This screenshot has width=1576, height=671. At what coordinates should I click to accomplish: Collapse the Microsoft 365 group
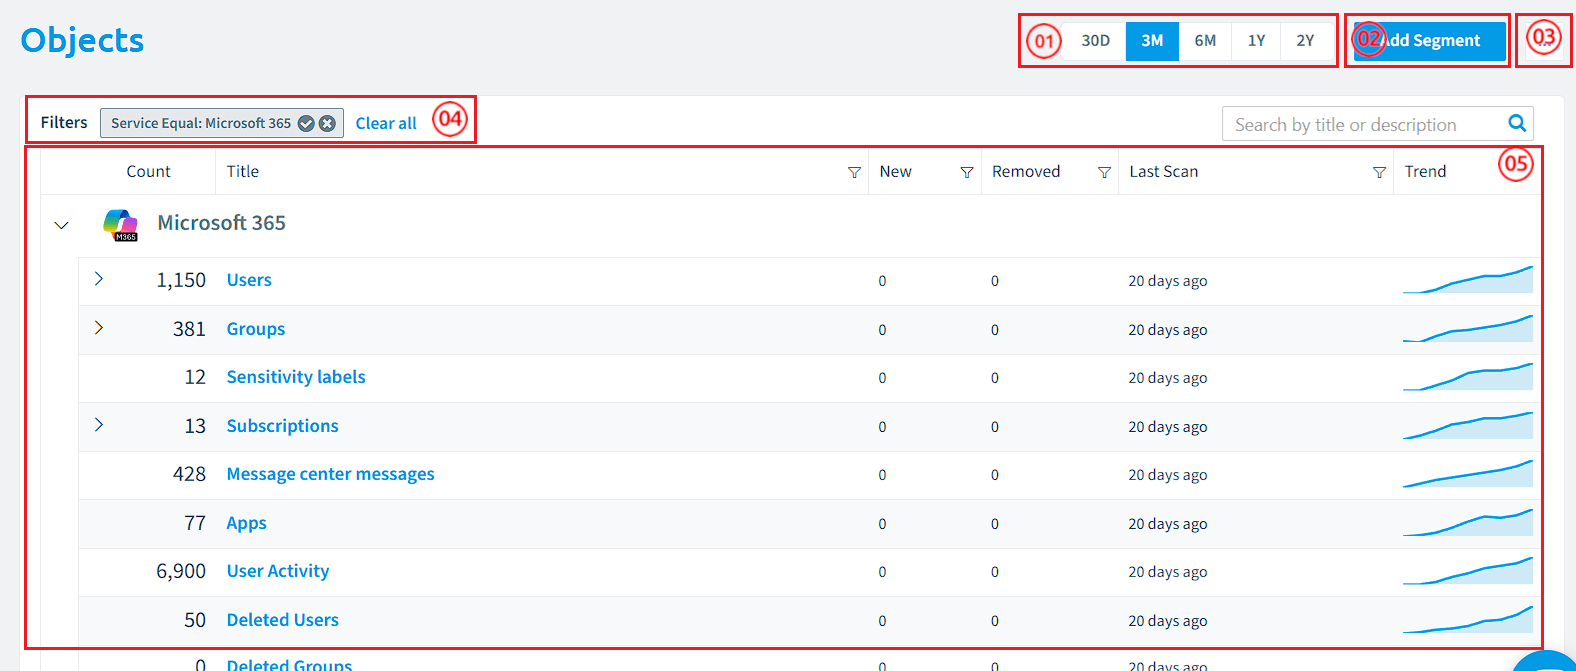(x=61, y=225)
